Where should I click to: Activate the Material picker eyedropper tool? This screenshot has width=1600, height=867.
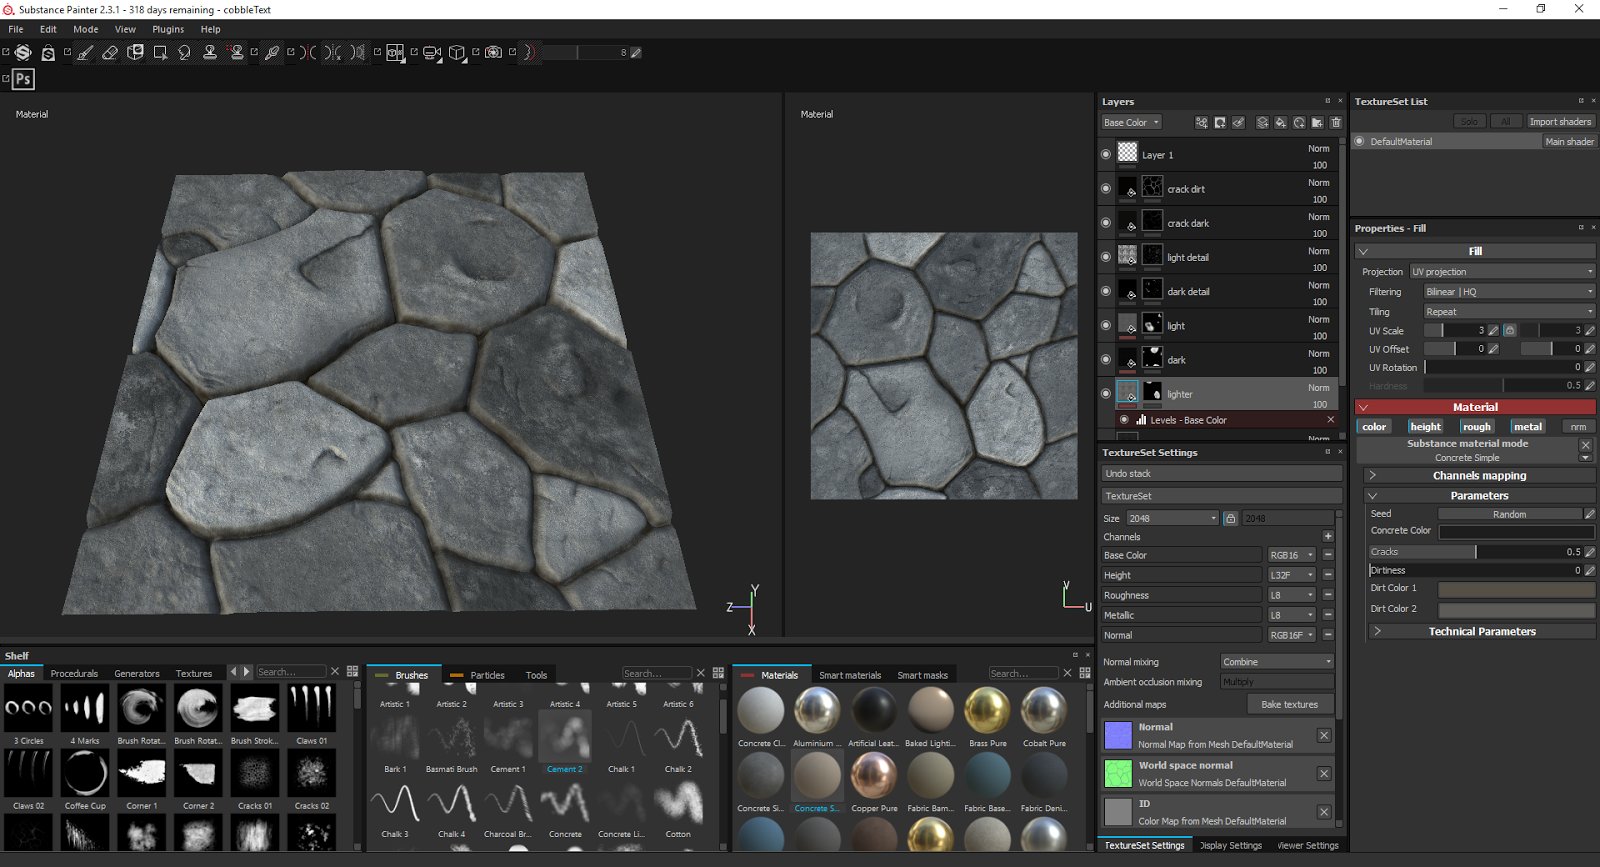click(272, 53)
